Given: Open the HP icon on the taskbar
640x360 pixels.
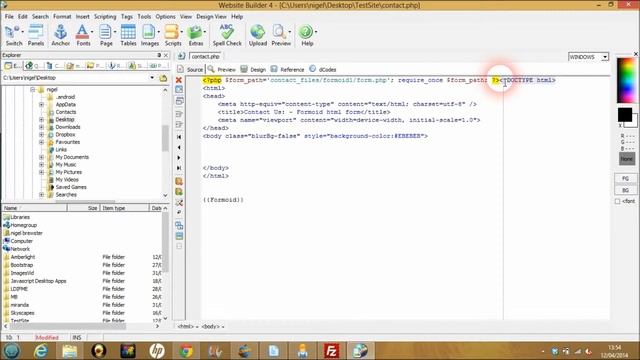Looking at the screenshot, I should (x=157, y=351).
